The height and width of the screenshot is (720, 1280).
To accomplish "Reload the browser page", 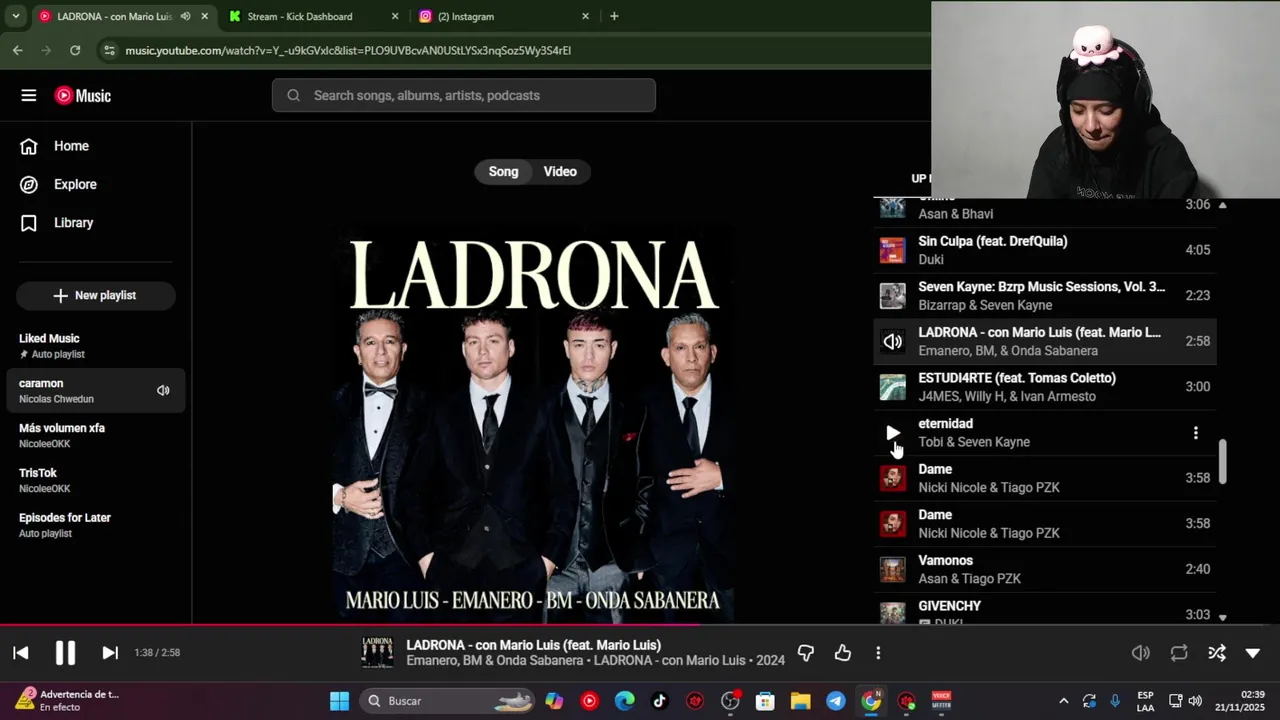I will [75, 50].
